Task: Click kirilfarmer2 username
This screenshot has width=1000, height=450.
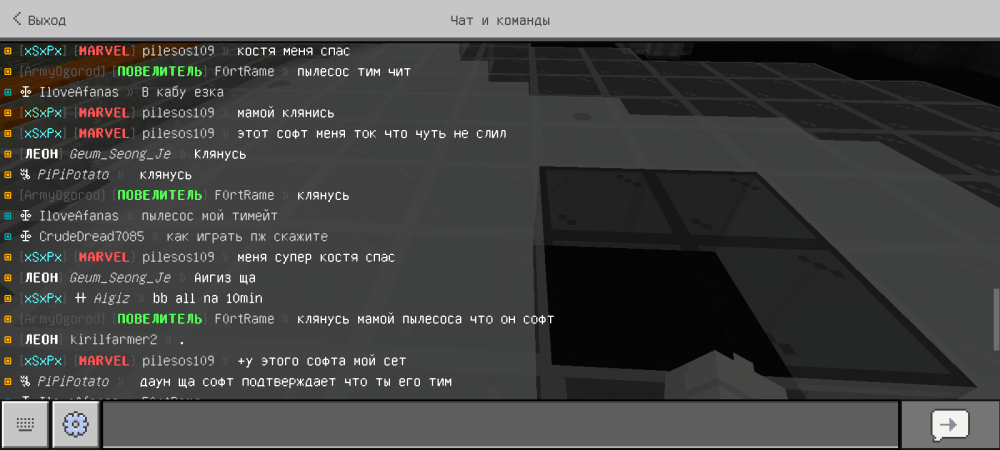Action: [x=113, y=340]
